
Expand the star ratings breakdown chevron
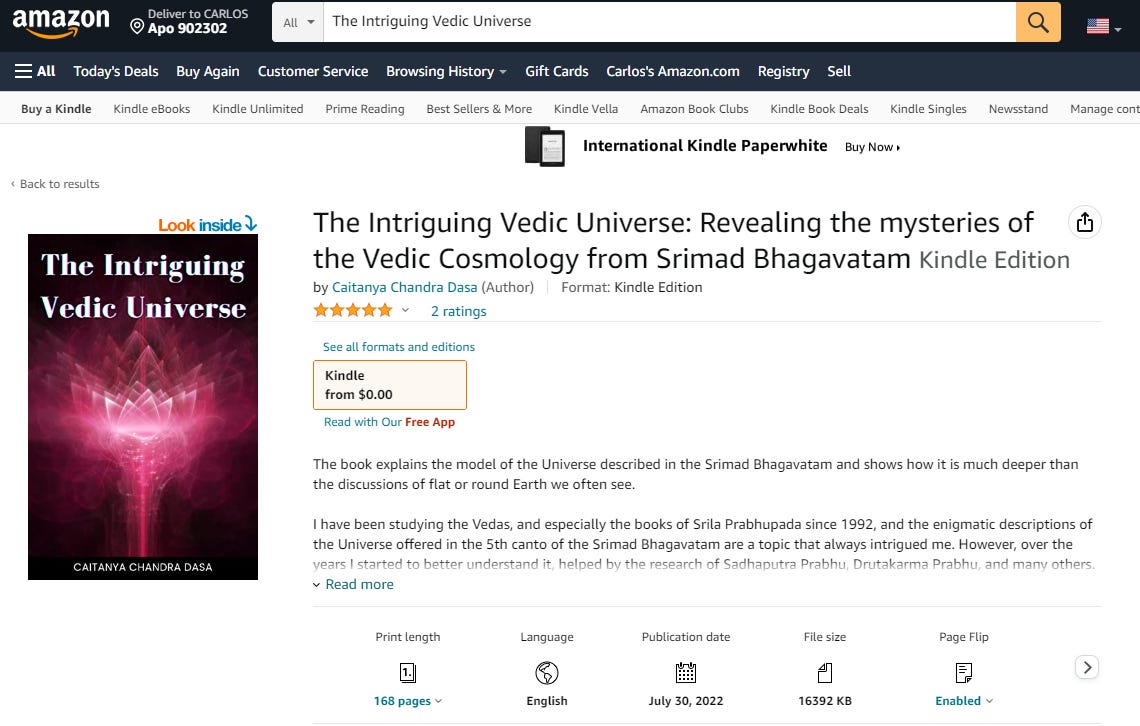coord(405,310)
